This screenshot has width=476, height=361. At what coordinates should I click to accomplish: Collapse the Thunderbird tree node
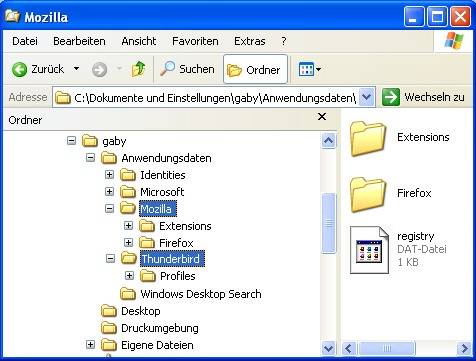click(x=110, y=258)
